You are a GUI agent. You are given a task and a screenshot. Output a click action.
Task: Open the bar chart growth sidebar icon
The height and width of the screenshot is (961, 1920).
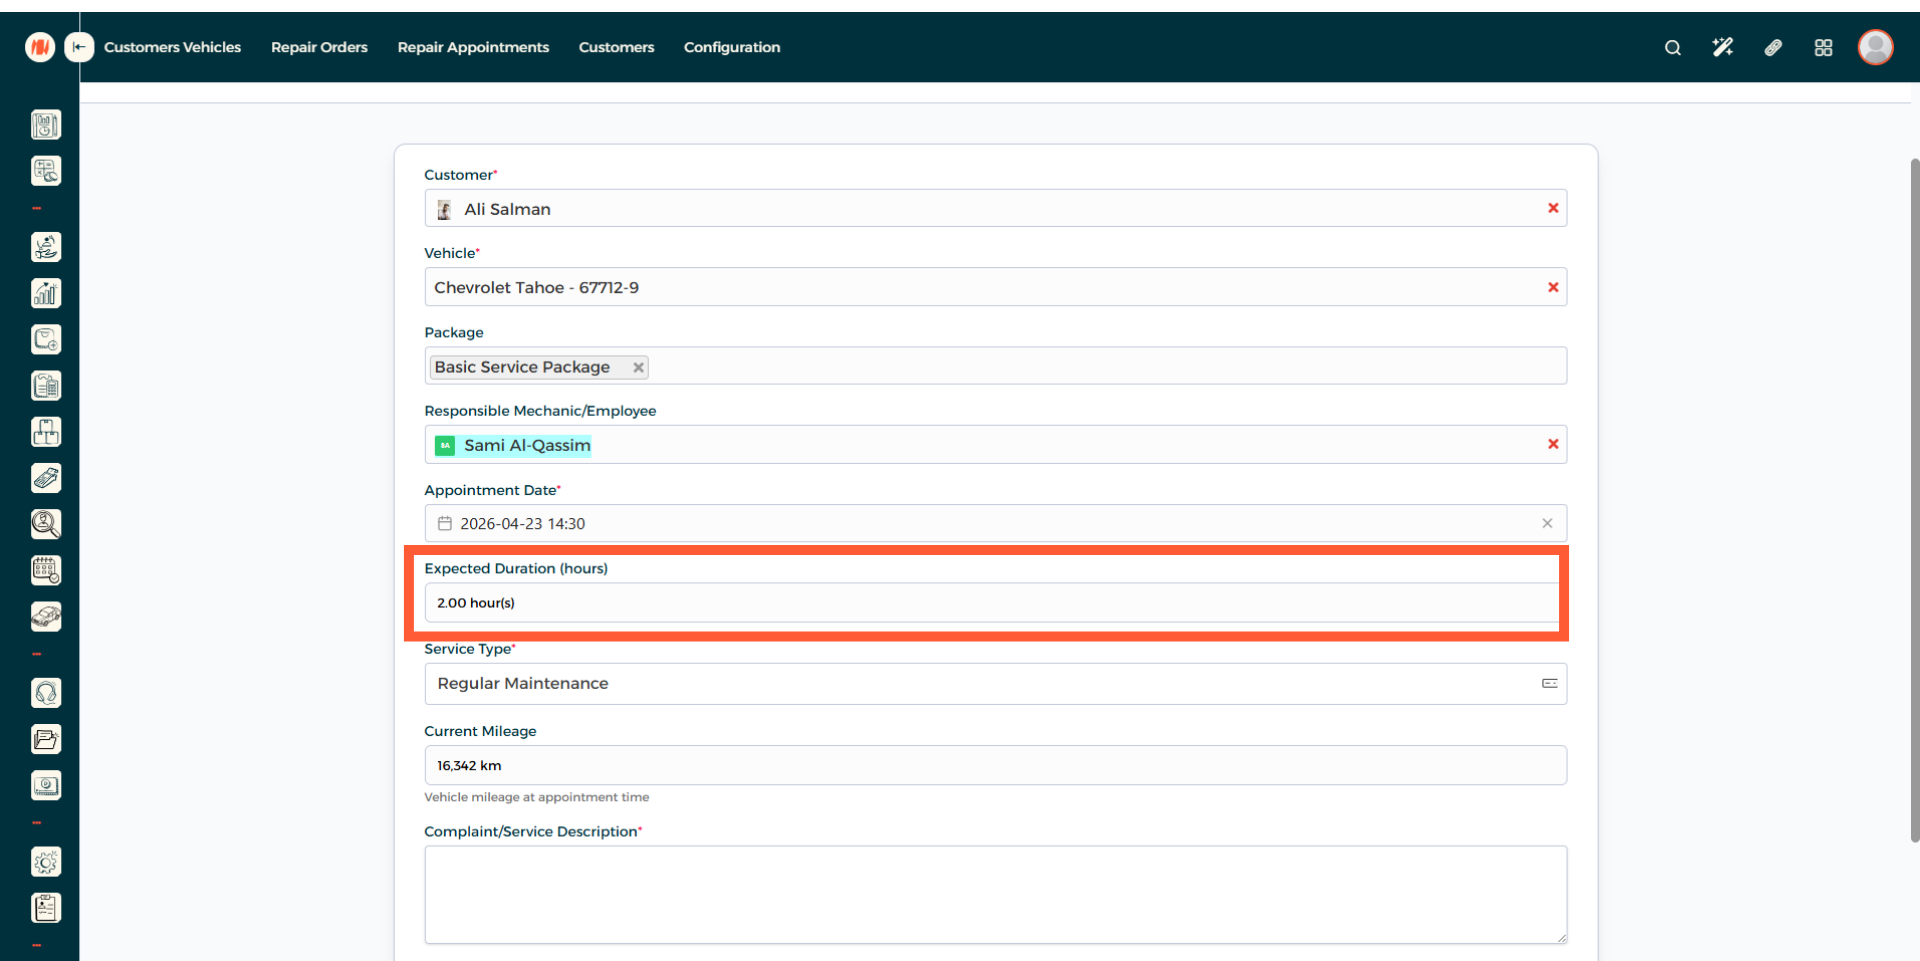45,293
